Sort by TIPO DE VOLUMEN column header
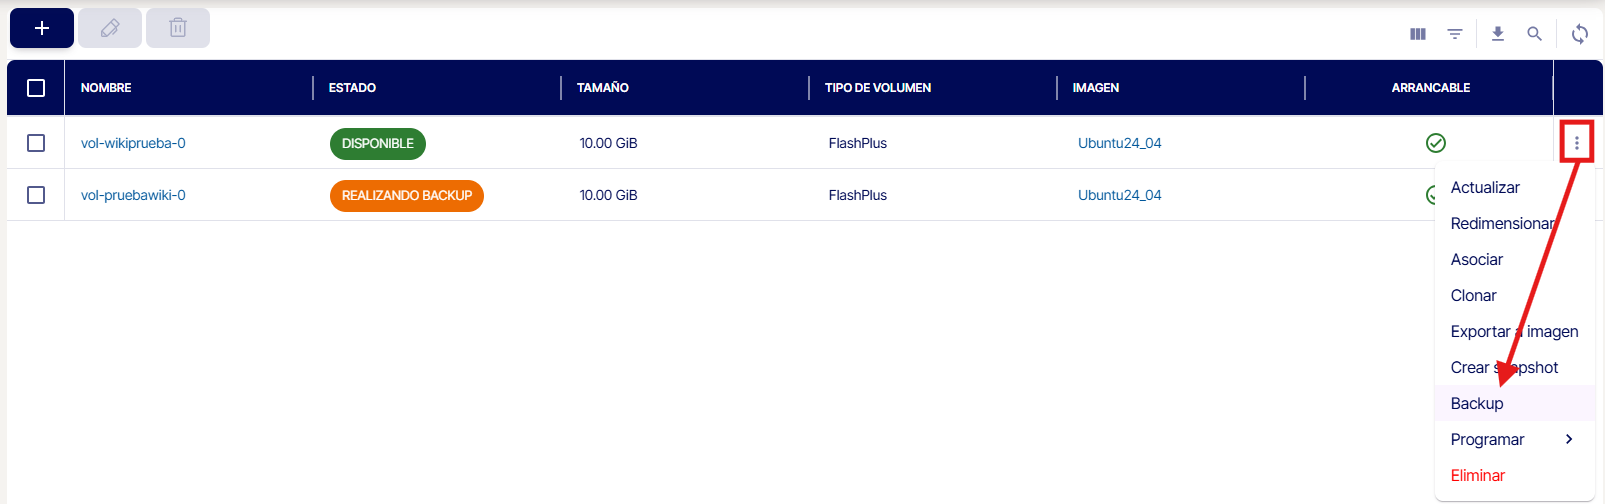1605x504 pixels. (x=878, y=88)
